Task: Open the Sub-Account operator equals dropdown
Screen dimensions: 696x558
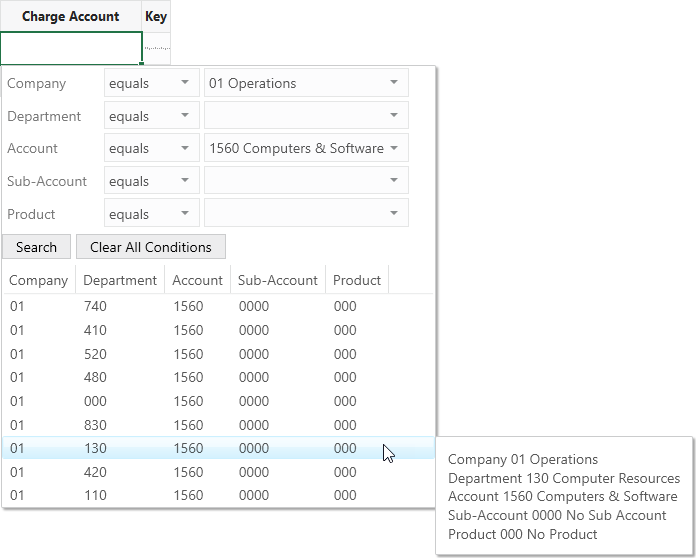Action: click(152, 180)
